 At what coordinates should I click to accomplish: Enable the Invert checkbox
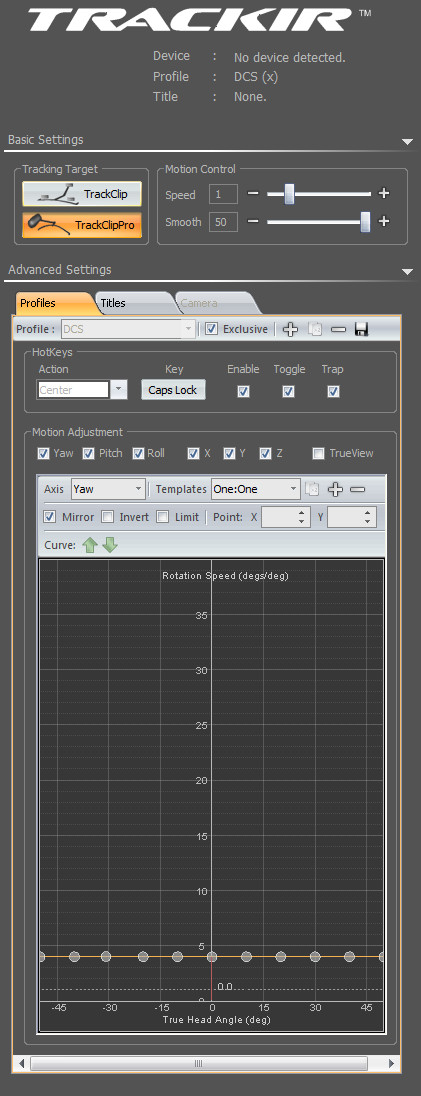click(x=108, y=517)
